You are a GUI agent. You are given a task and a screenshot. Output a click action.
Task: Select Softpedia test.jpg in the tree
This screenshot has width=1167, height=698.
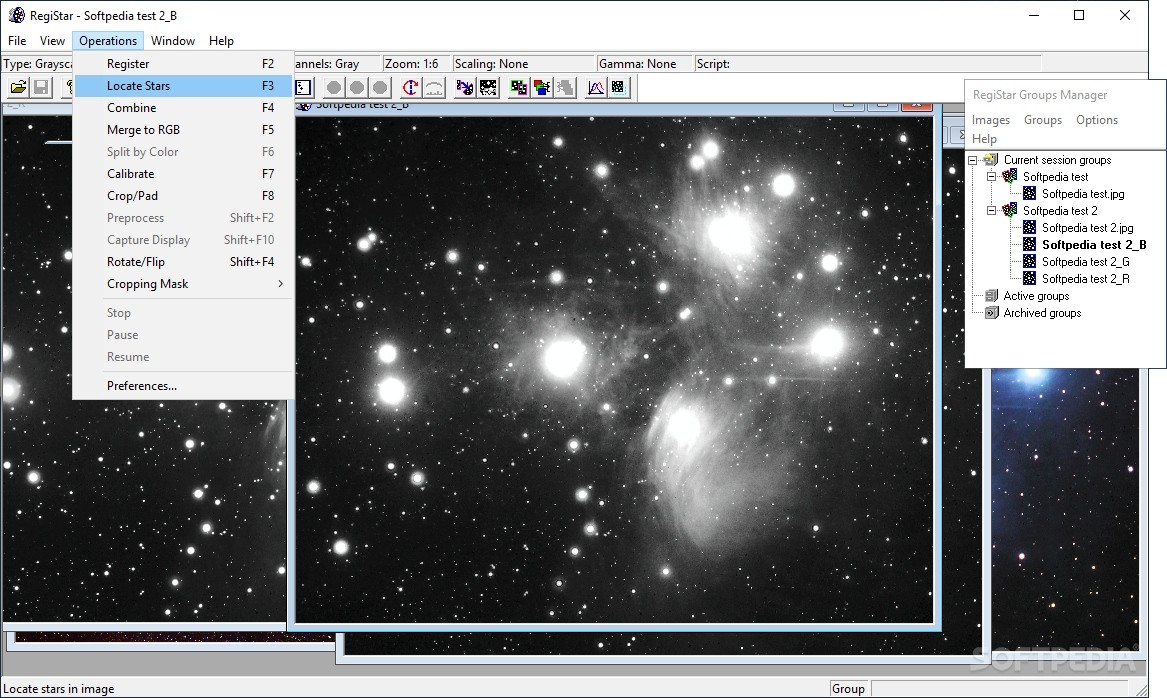point(1083,193)
